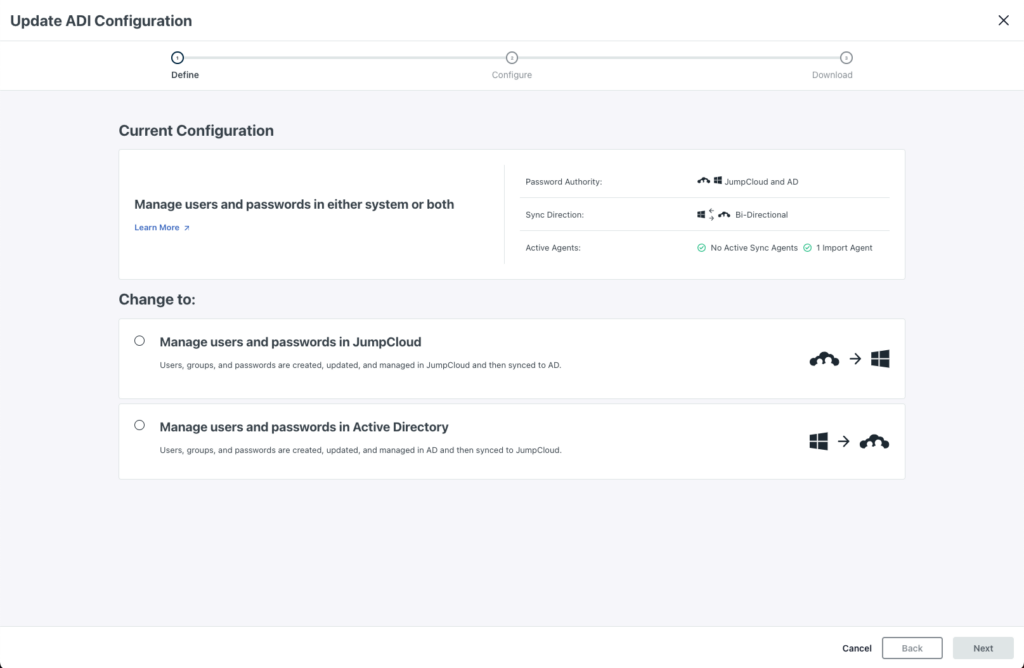The height and width of the screenshot is (668, 1024).
Task: Open the Learn More link
Action: 157,228
